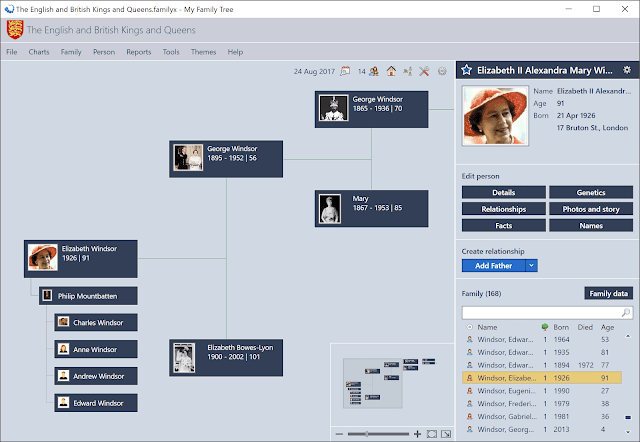
Task: Open the Help menu
Action: 235,52
